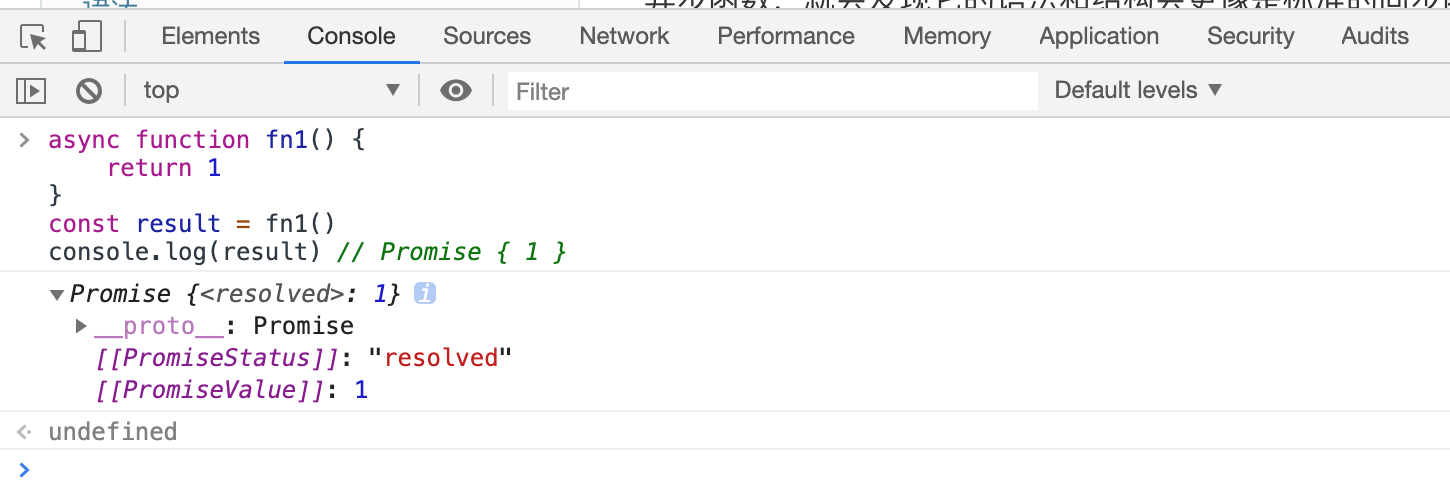Open the Audits tab

[x=1375, y=37]
